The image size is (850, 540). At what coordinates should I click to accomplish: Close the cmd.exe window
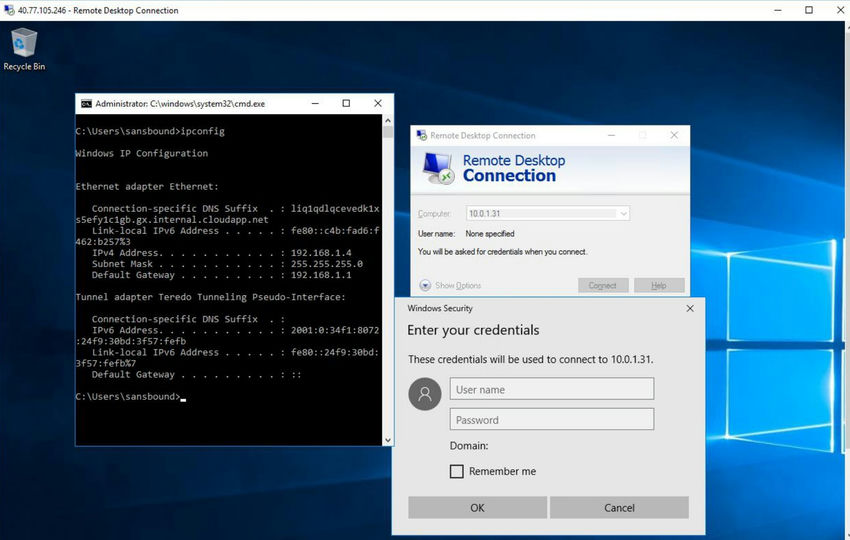pyautogui.click(x=378, y=103)
